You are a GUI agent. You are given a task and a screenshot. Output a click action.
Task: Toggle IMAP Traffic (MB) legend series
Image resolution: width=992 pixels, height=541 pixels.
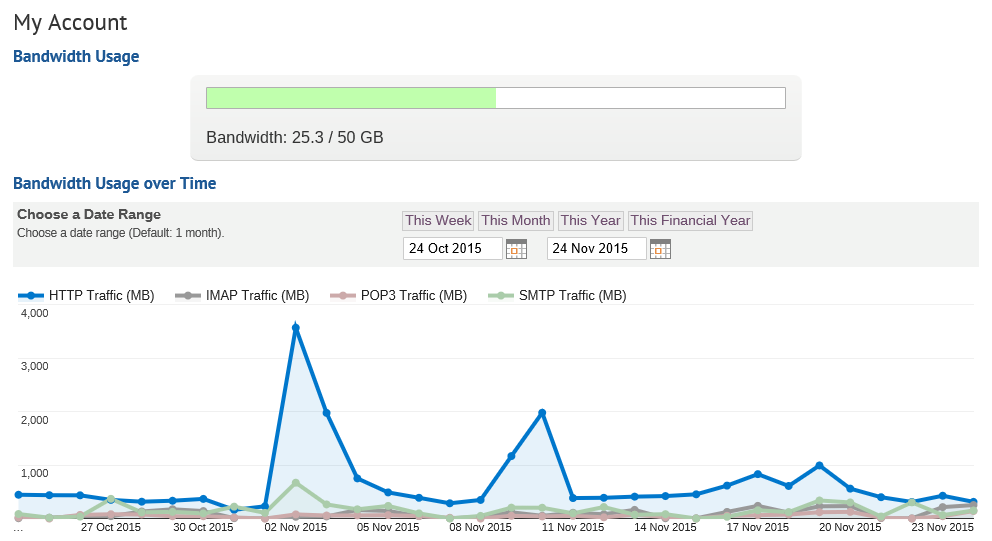point(242,295)
